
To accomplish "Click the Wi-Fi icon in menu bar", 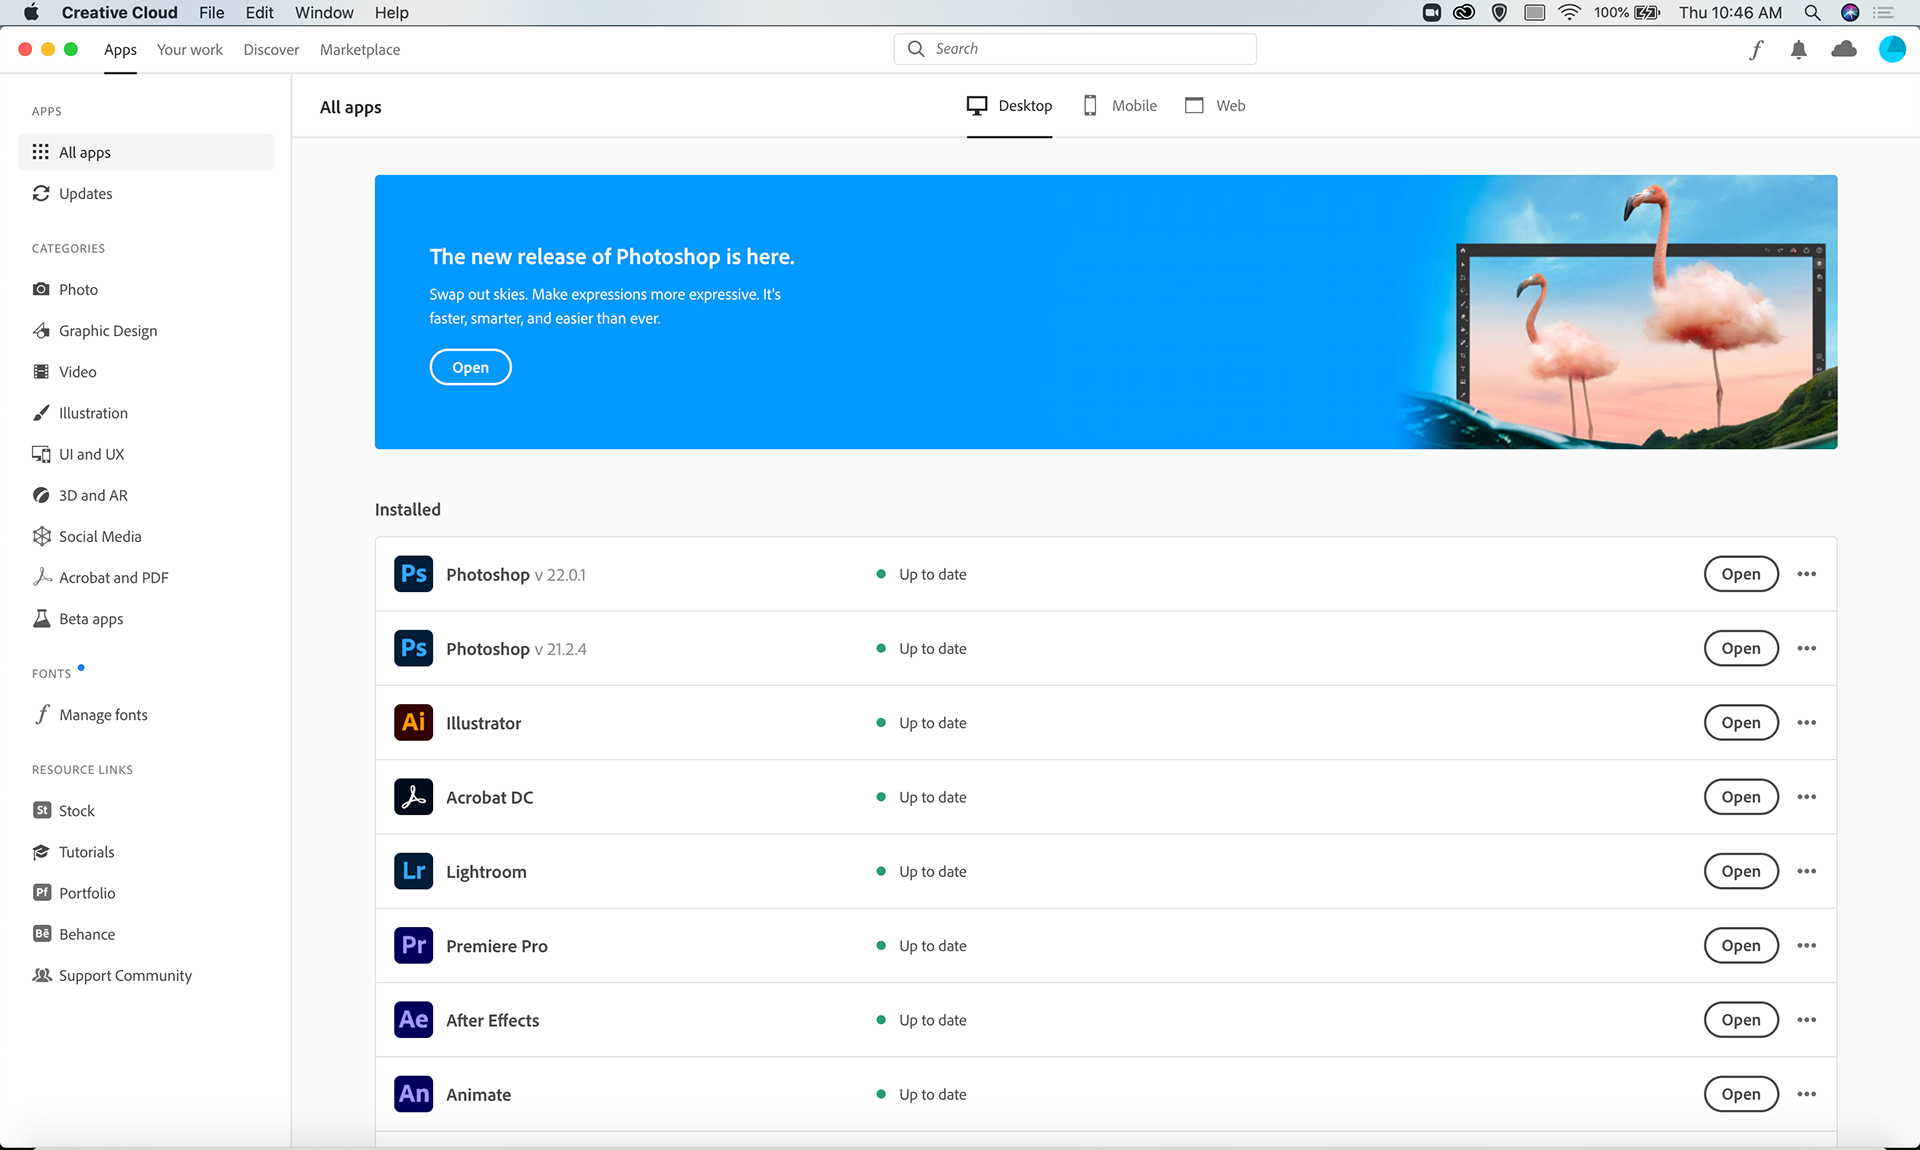I will click(1570, 12).
